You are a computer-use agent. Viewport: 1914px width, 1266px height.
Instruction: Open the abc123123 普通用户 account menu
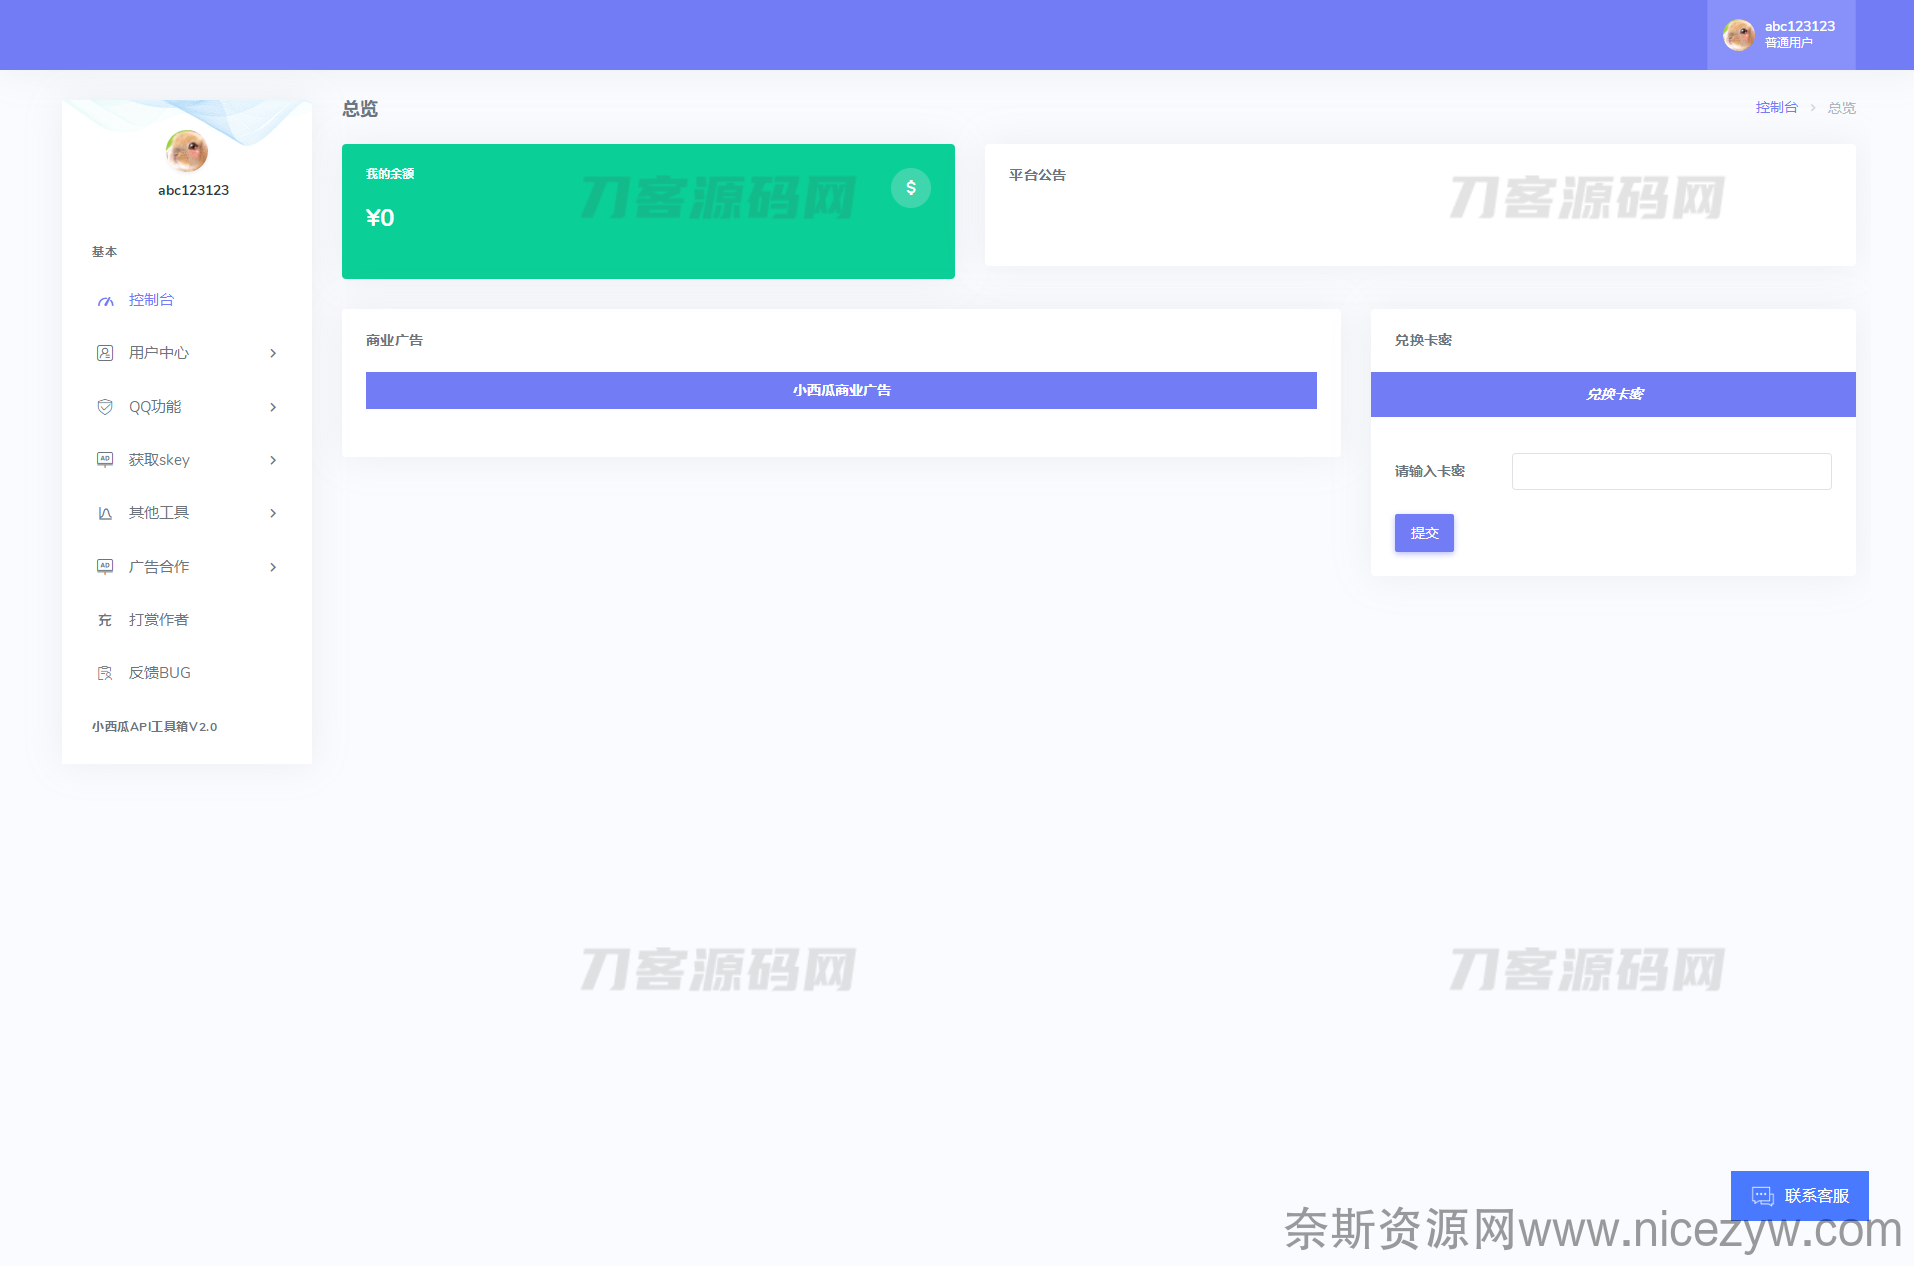pos(1781,35)
